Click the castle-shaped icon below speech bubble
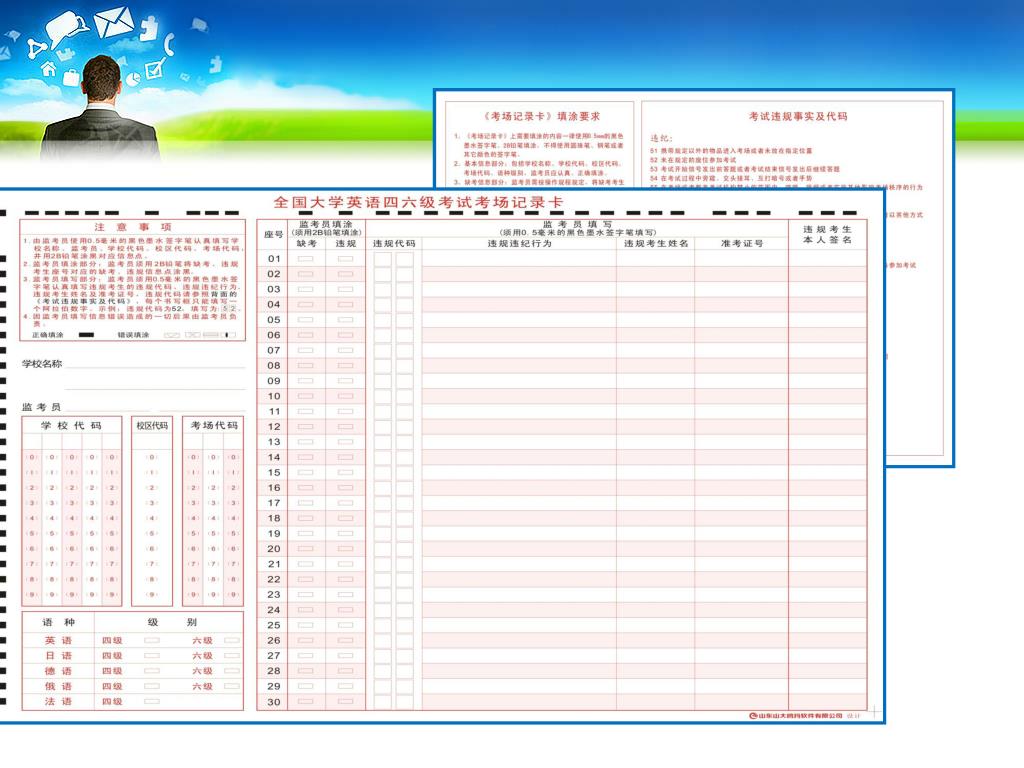 [x=66, y=55]
